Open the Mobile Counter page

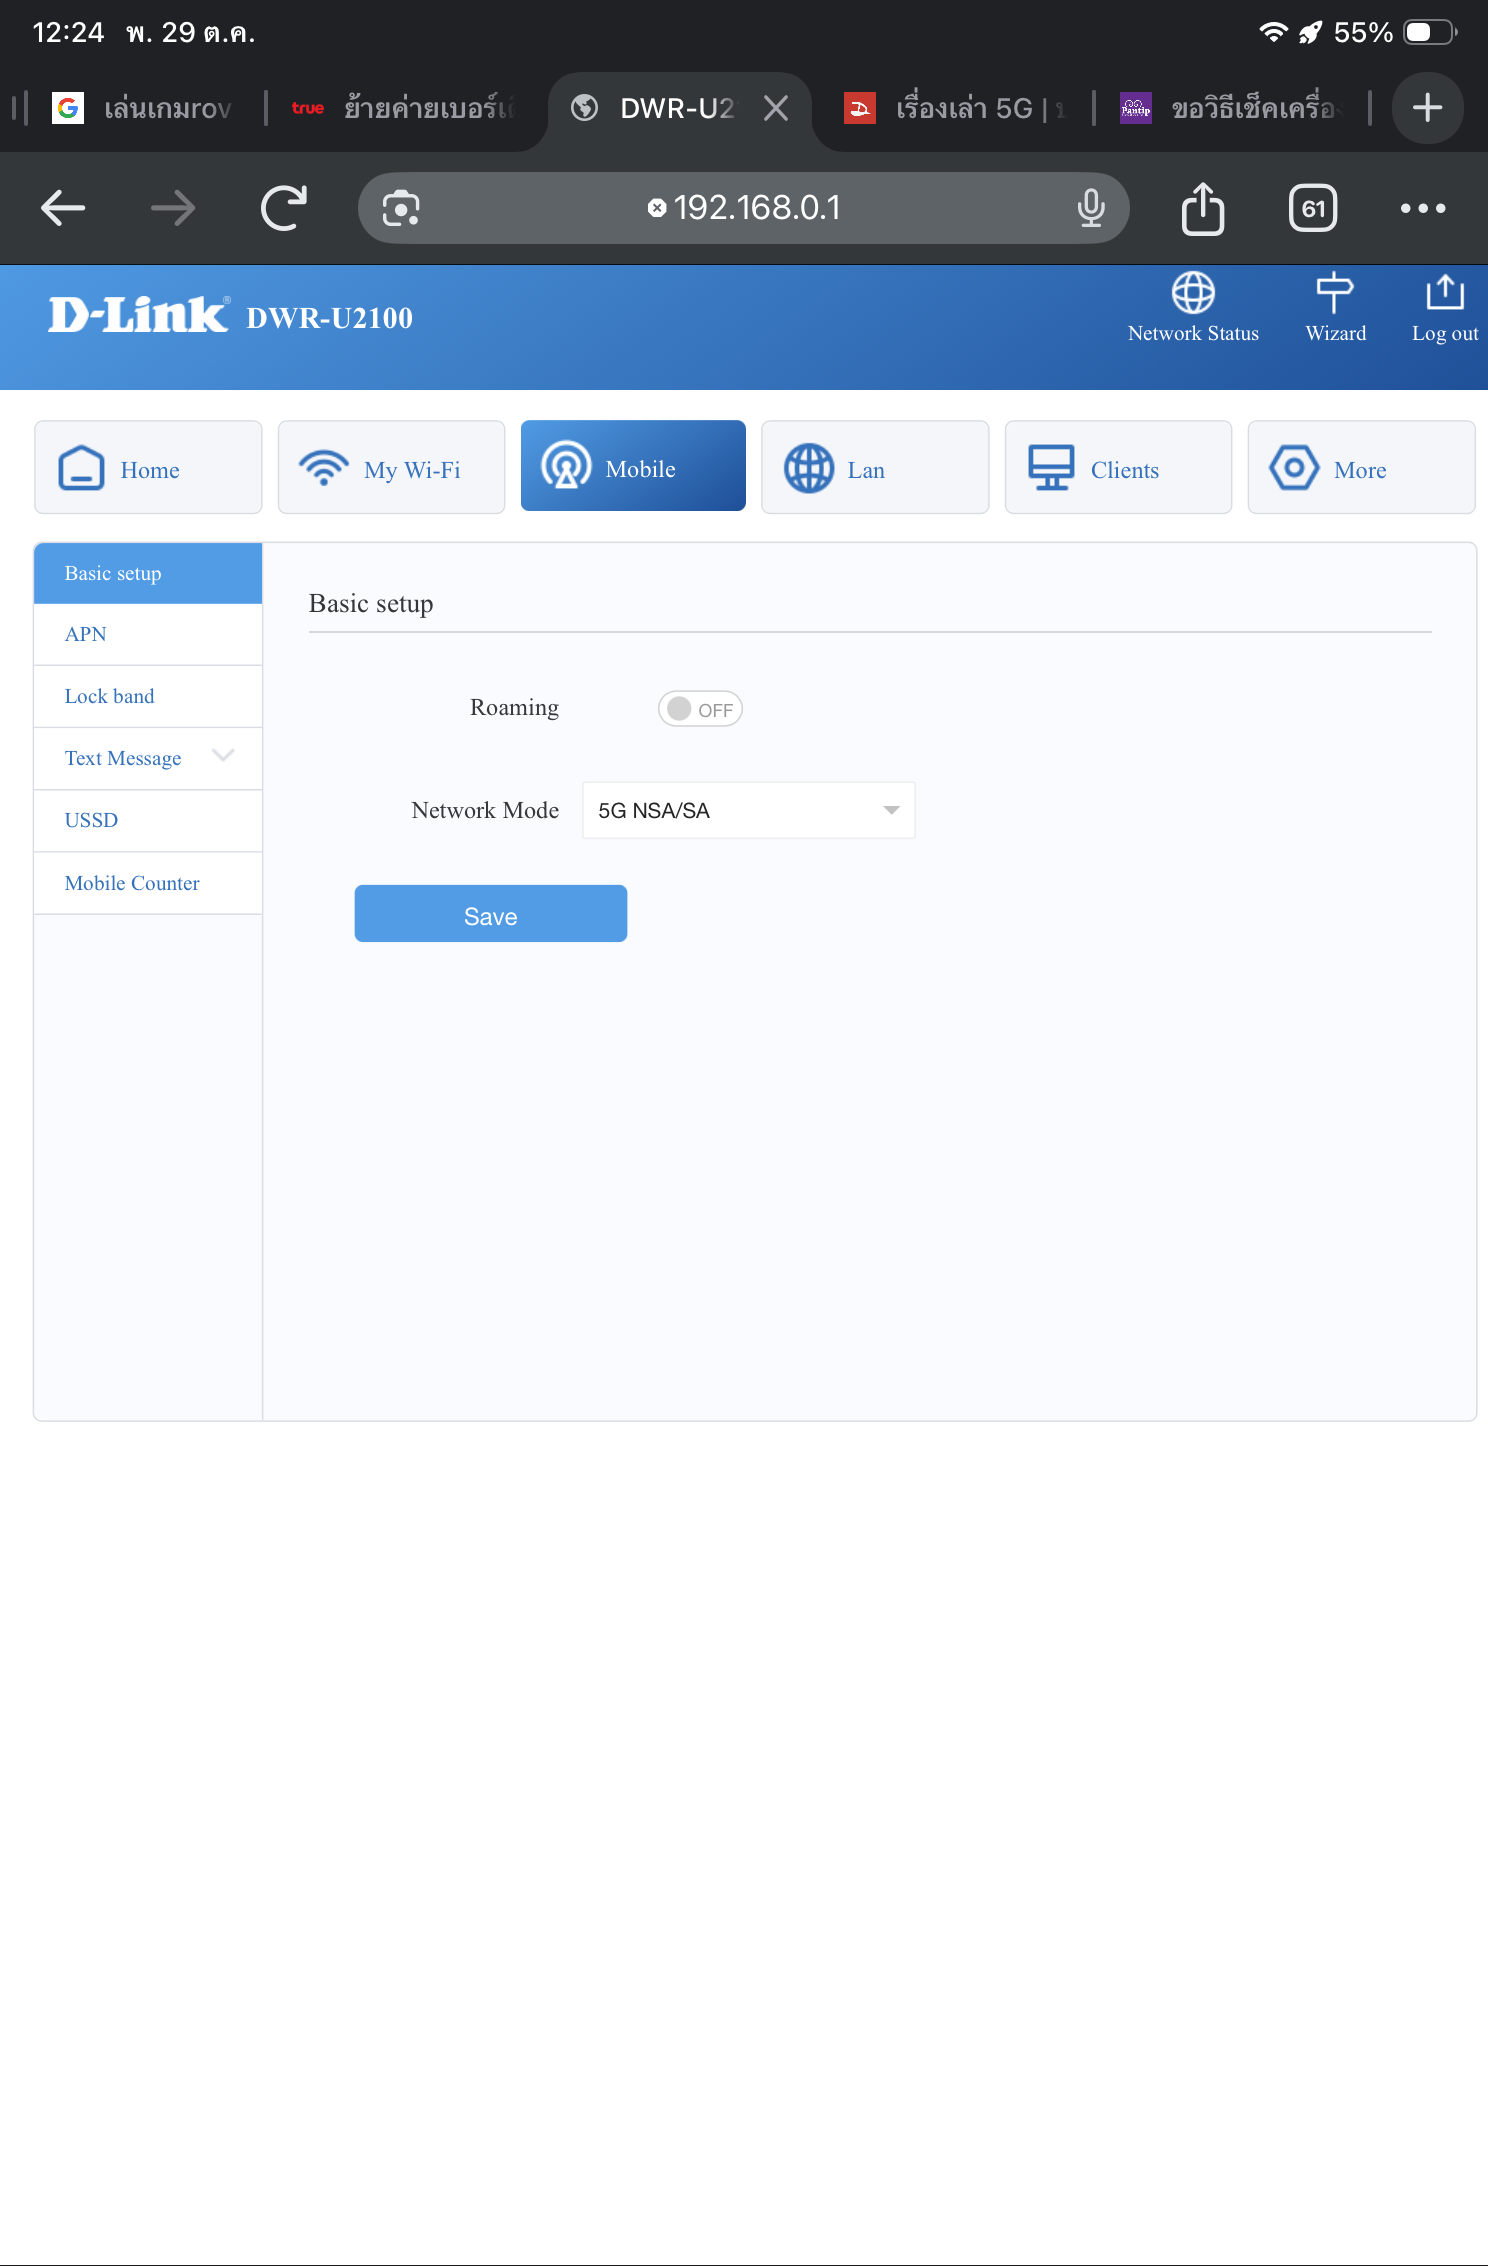[148, 883]
